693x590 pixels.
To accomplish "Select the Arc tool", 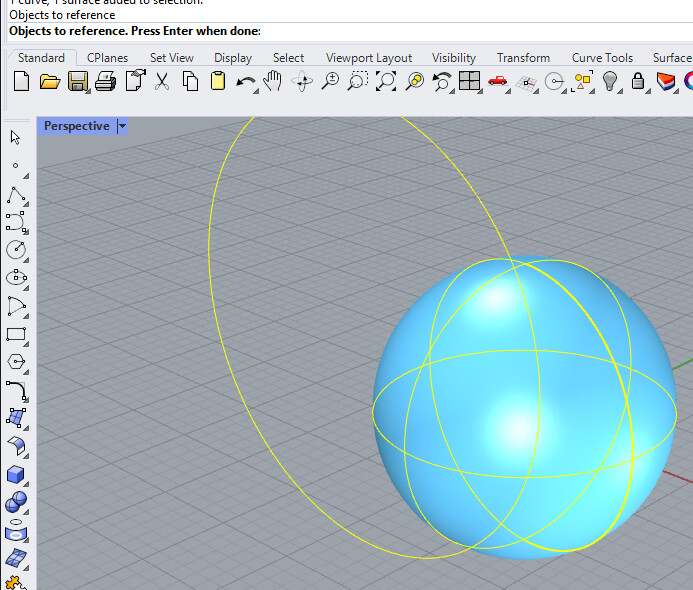I will (x=16, y=306).
